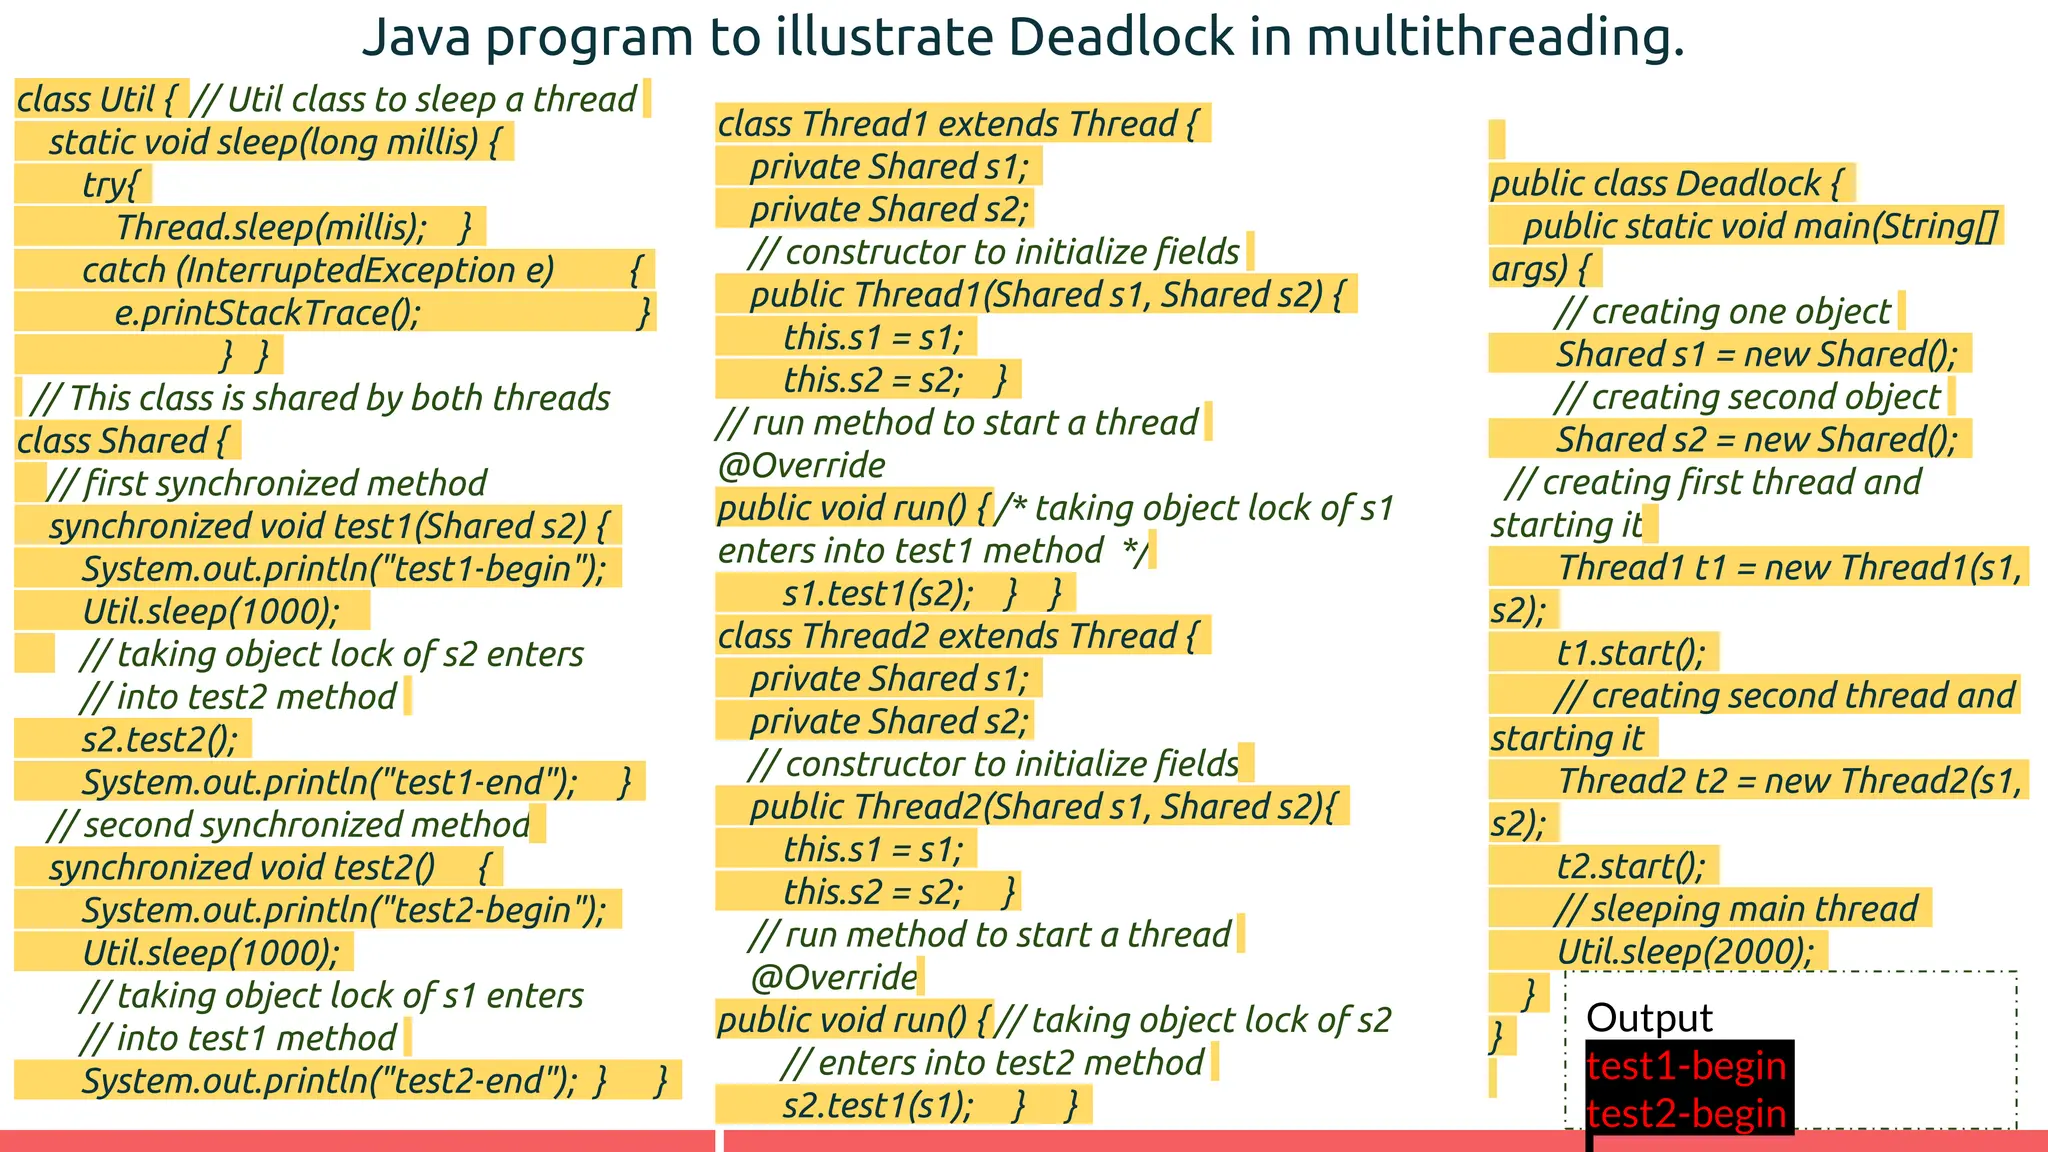Click the 'Output' label

point(1649,1018)
